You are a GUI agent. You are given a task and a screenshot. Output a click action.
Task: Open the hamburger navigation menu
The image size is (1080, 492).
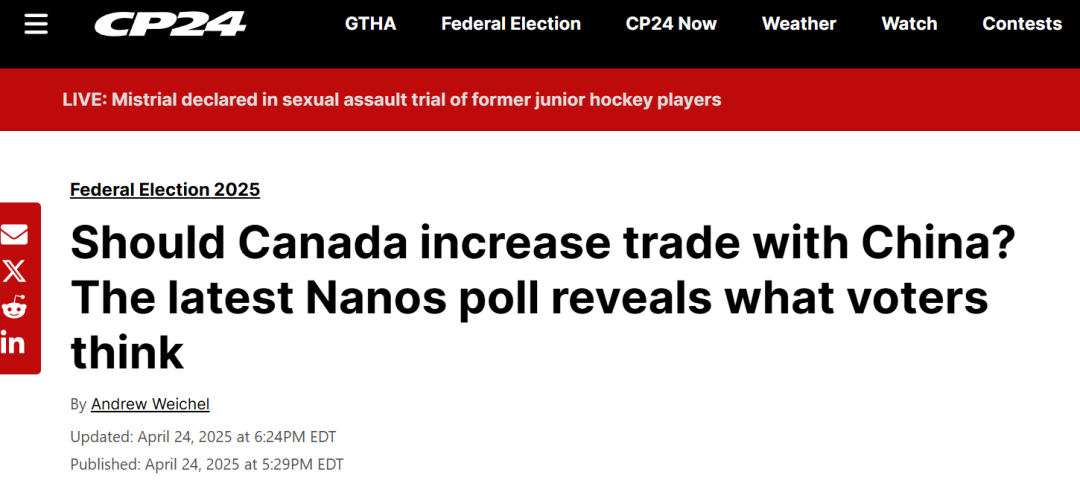(x=35, y=24)
